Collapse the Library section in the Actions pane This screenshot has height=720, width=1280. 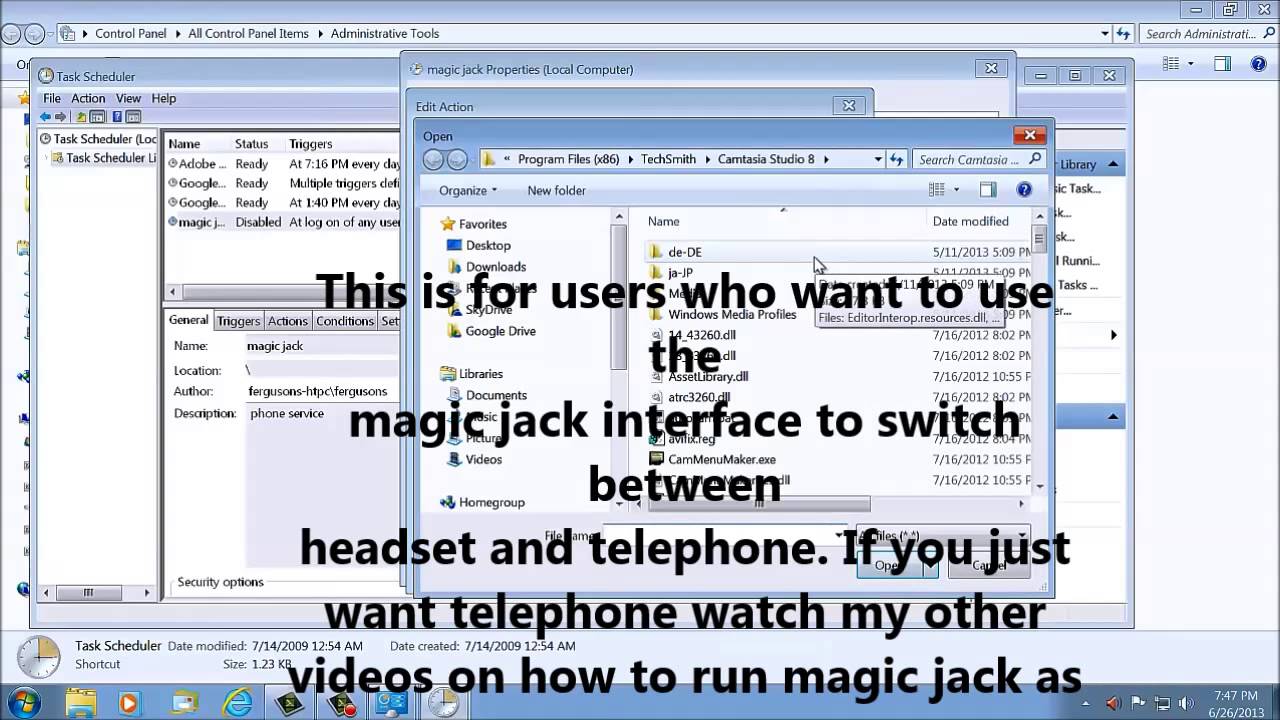pyautogui.click(x=1113, y=164)
